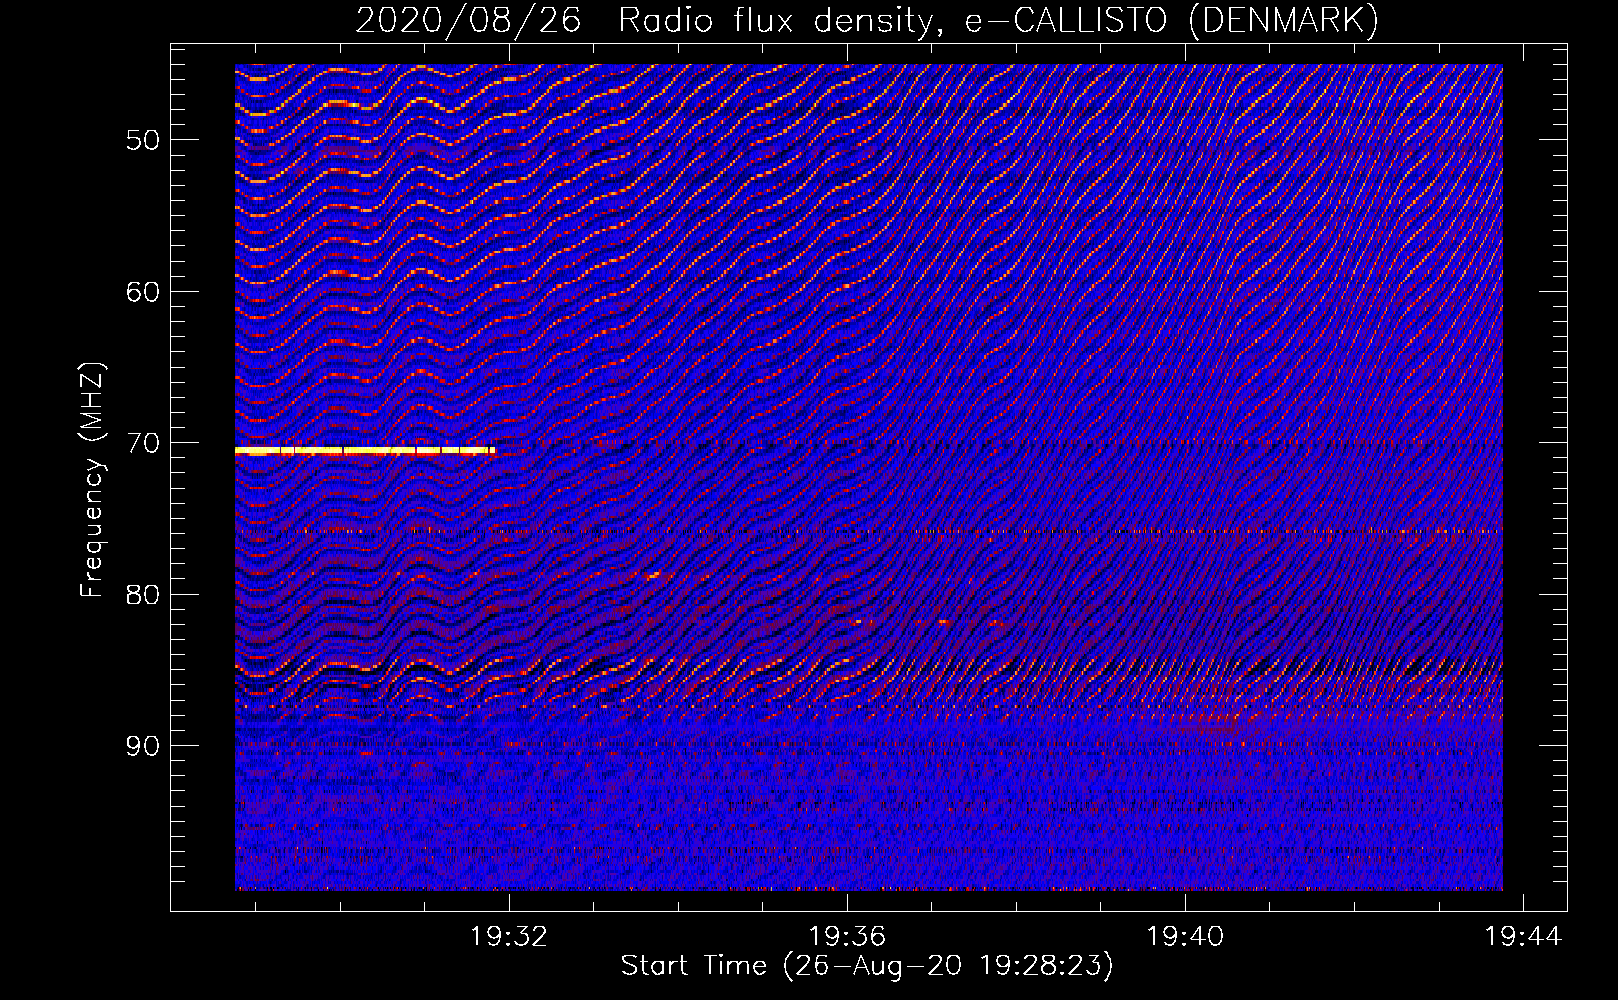Click the 90 frequency tick label
The image size is (1618, 1000).
(x=143, y=746)
